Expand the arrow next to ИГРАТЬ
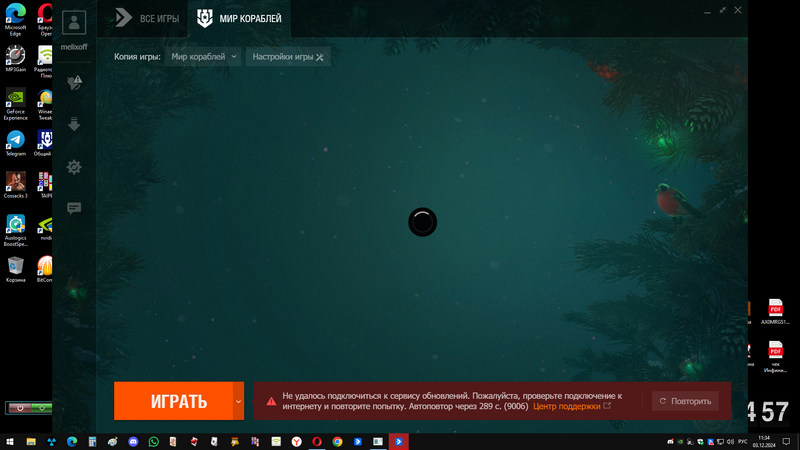 coord(238,401)
